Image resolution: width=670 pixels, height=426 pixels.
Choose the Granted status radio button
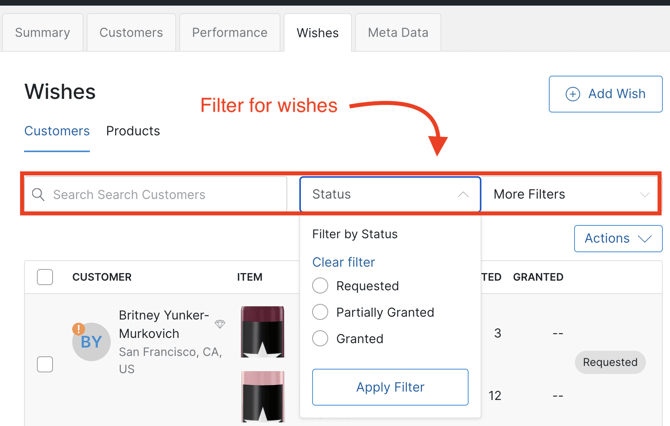tap(320, 339)
